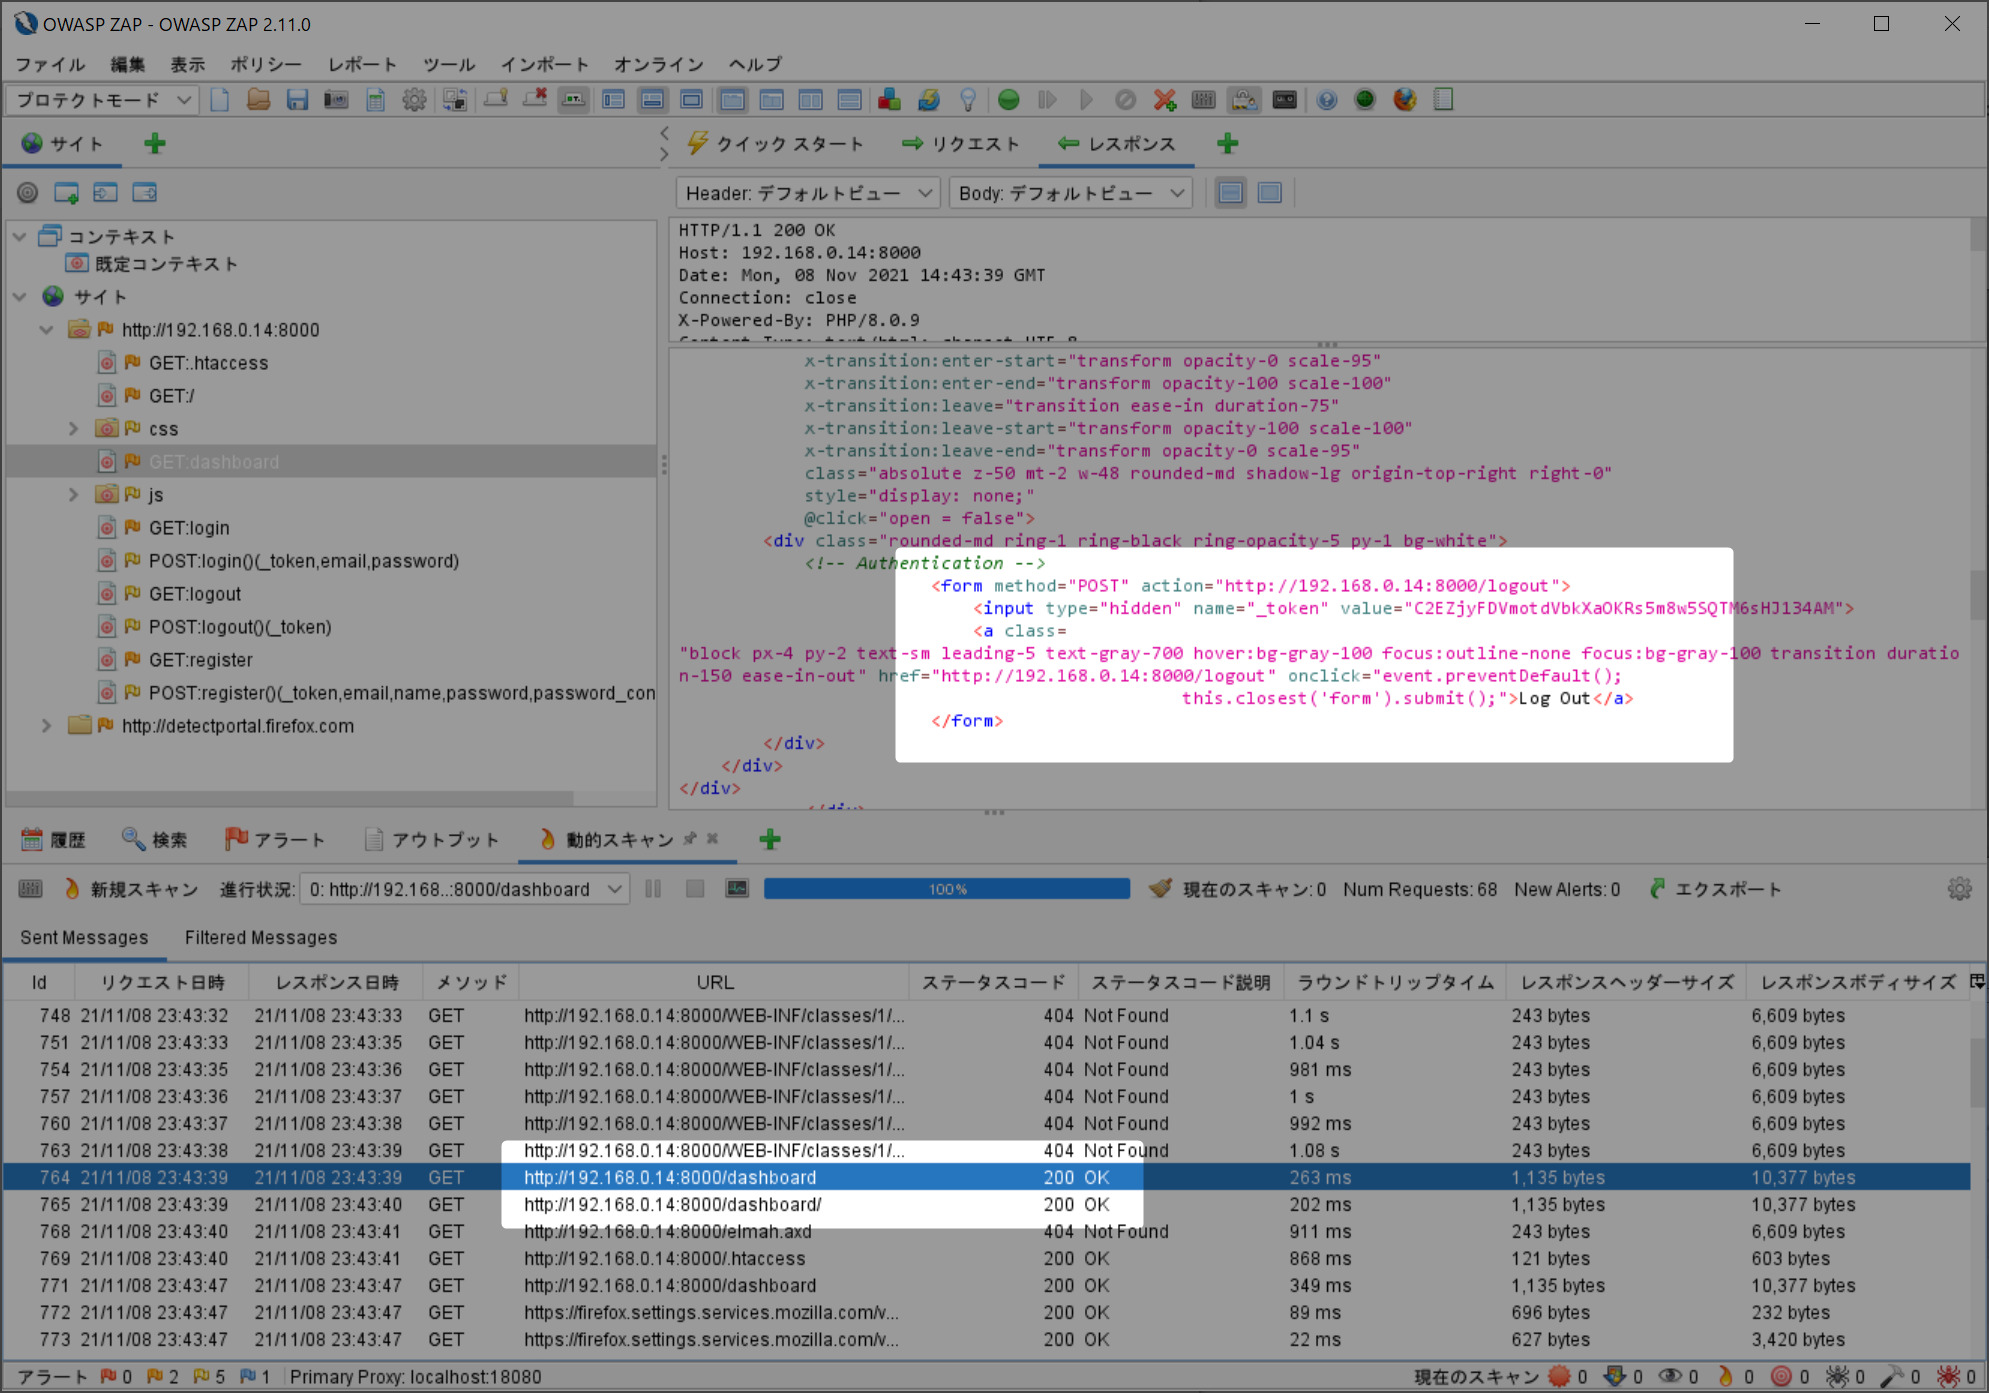
Task: Open the scan progress selector dropdown
Action: click(x=465, y=889)
